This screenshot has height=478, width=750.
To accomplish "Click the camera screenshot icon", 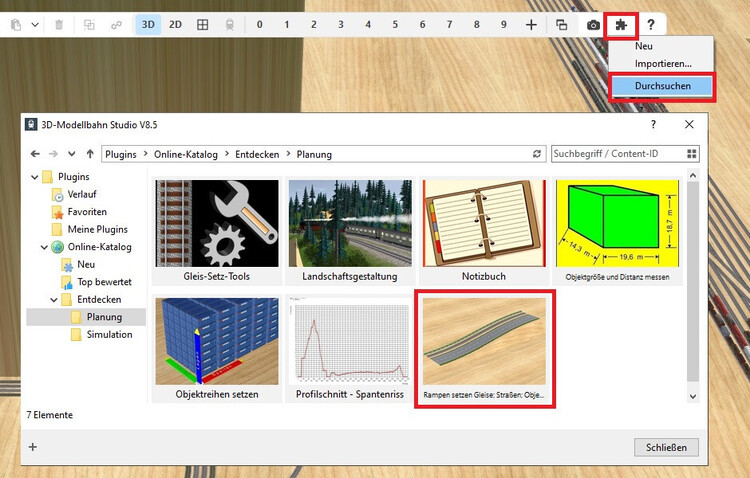I will [593, 25].
